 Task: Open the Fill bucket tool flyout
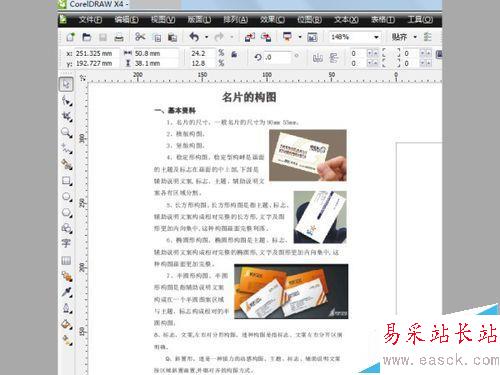pyautogui.click(x=67, y=324)
